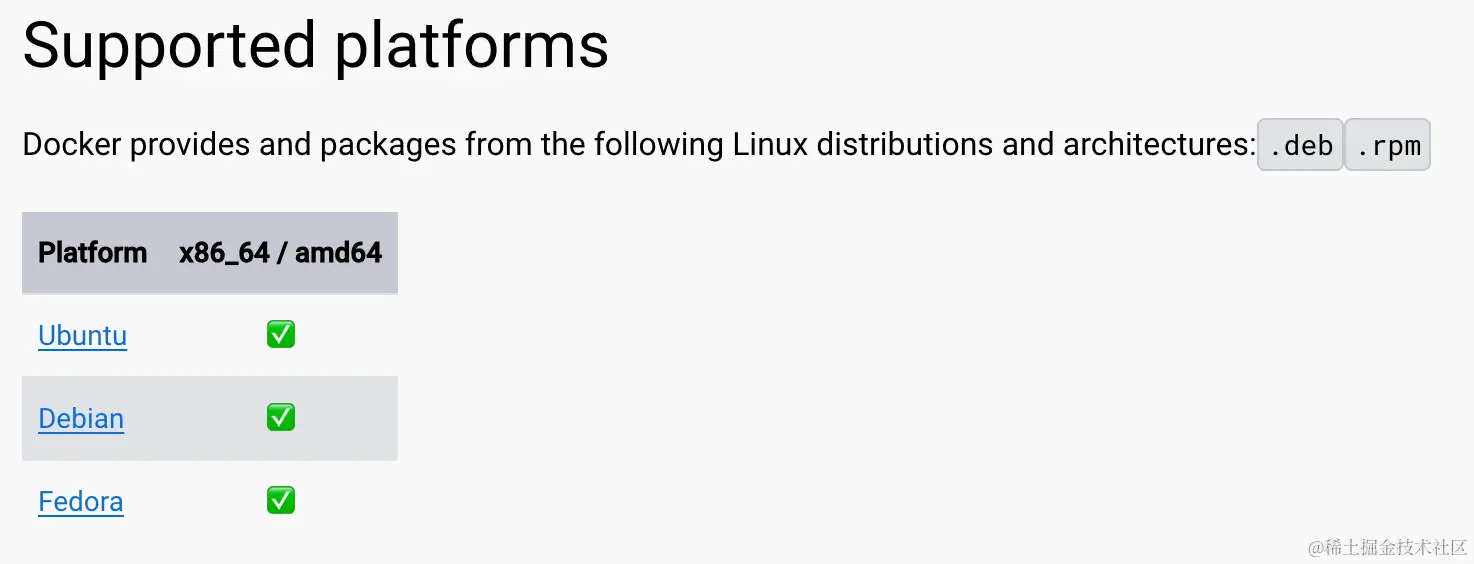Click the word architectures in the description
This screenshot has height=564, width=1474.
point(1158,145)
